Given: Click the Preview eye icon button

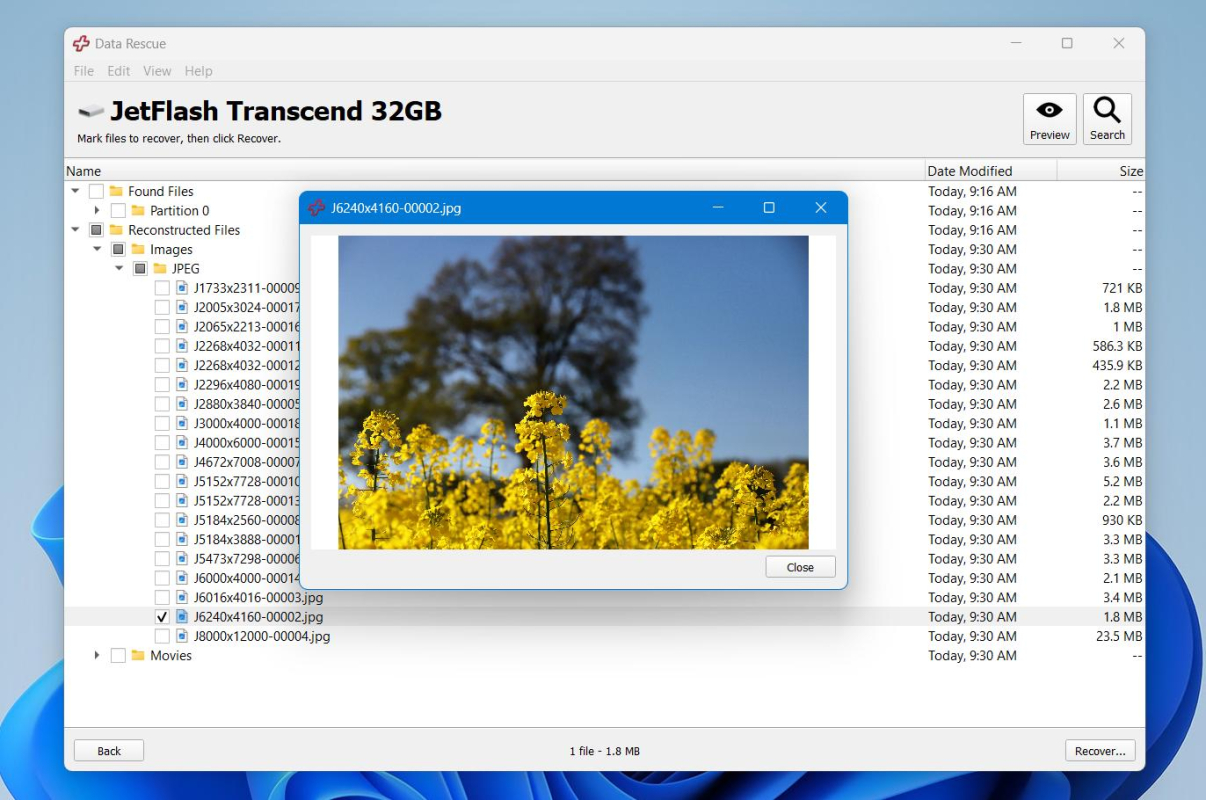Looking at the screenshot, I should (x=1049, y=119).
